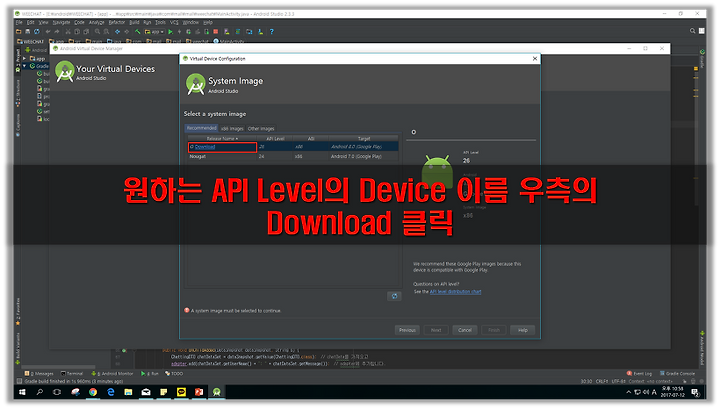
Task: Click the Target column header
Action: tap(364, 139)
